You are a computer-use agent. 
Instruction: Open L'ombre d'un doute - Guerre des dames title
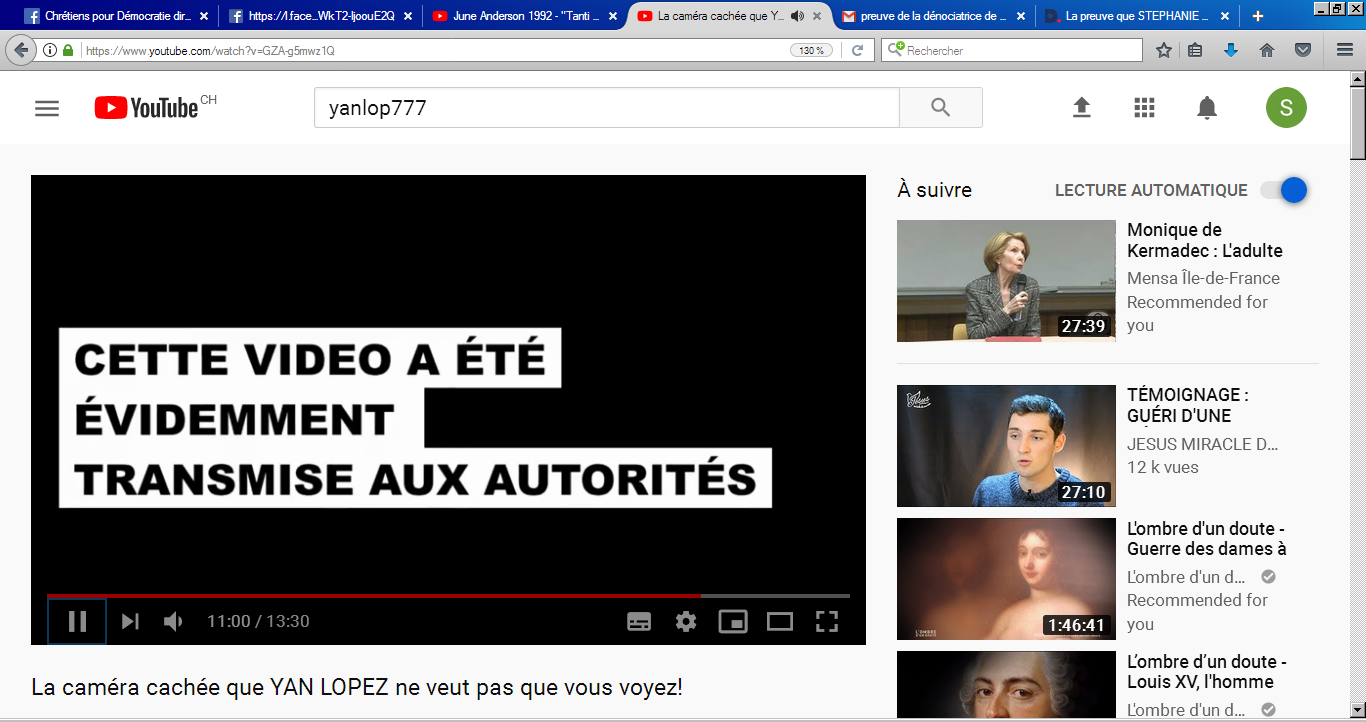tap(1207, 538)
